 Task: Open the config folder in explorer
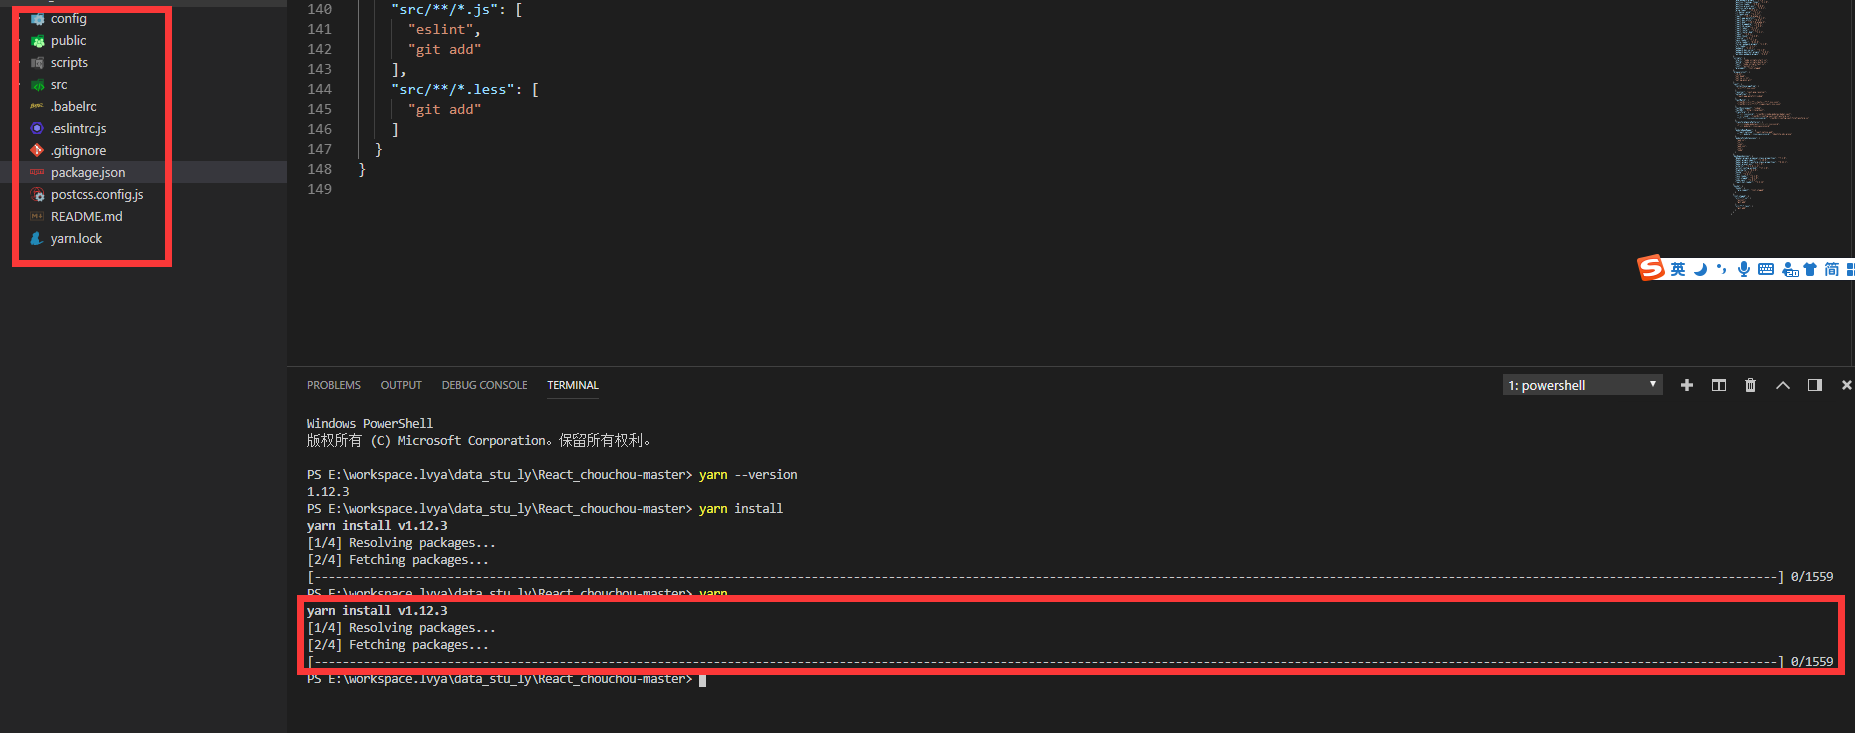[68, 18]
